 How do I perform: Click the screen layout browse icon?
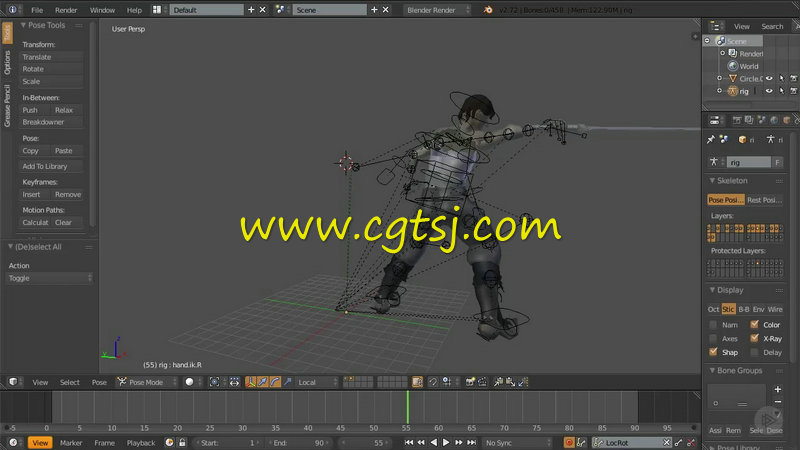157,10
